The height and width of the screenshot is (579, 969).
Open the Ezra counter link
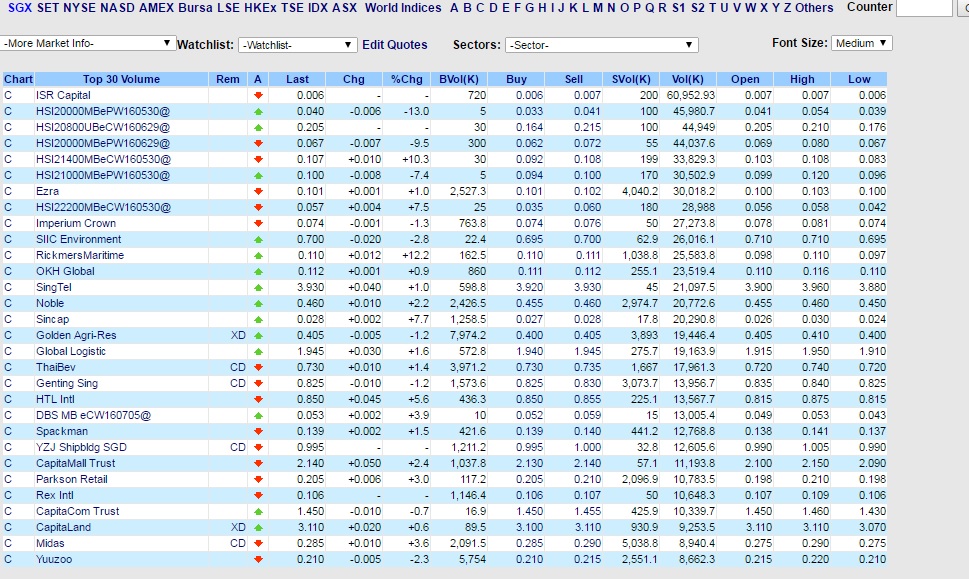tap(48, 192)
